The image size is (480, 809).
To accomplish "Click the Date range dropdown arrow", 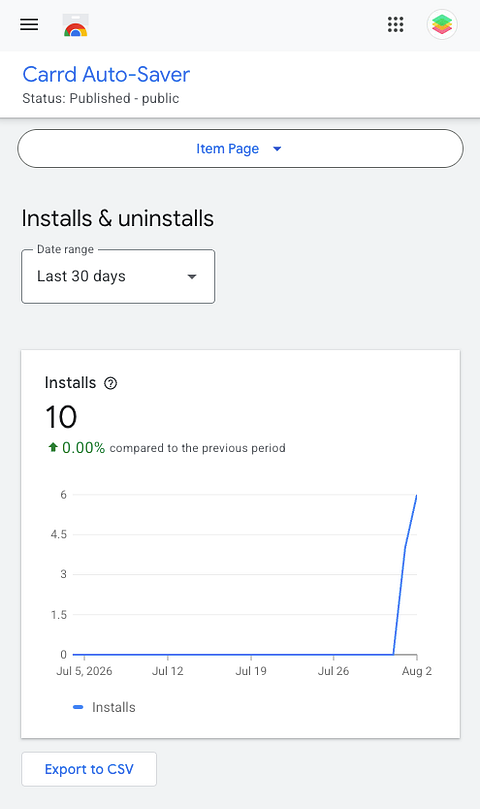I will point(192,277).
